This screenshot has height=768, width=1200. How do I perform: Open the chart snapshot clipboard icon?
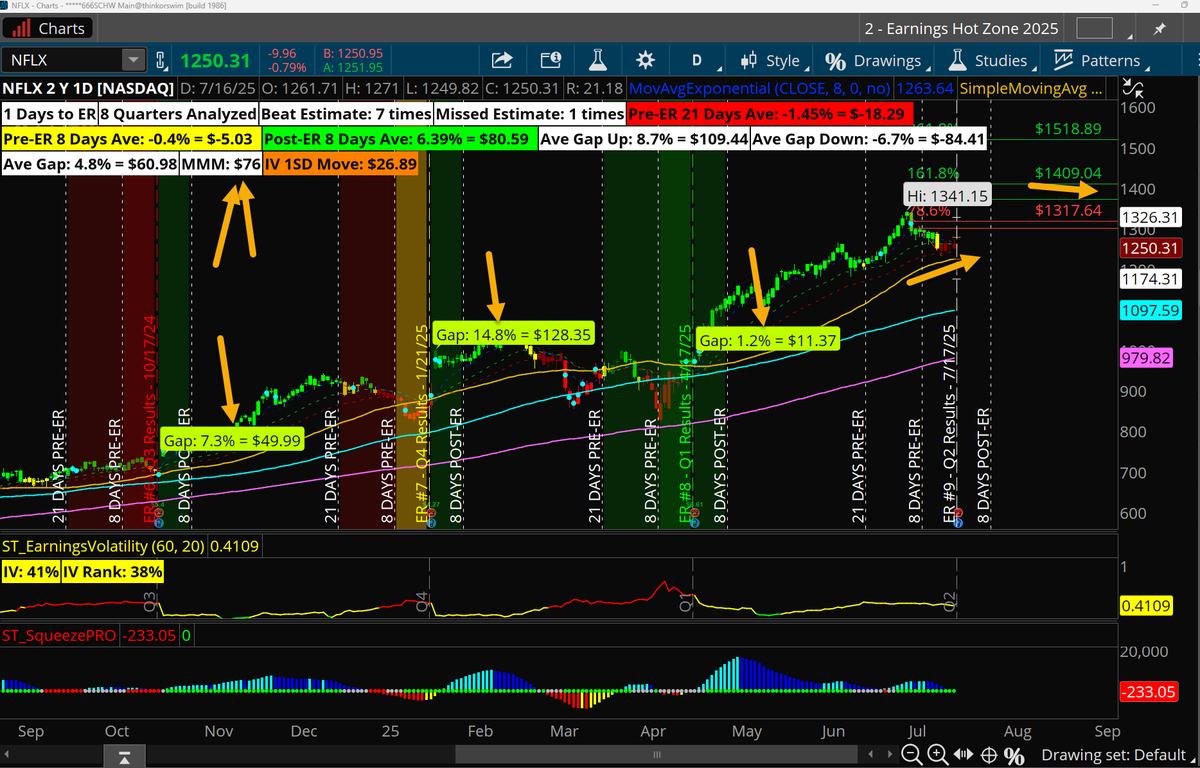tap(551, 60)
